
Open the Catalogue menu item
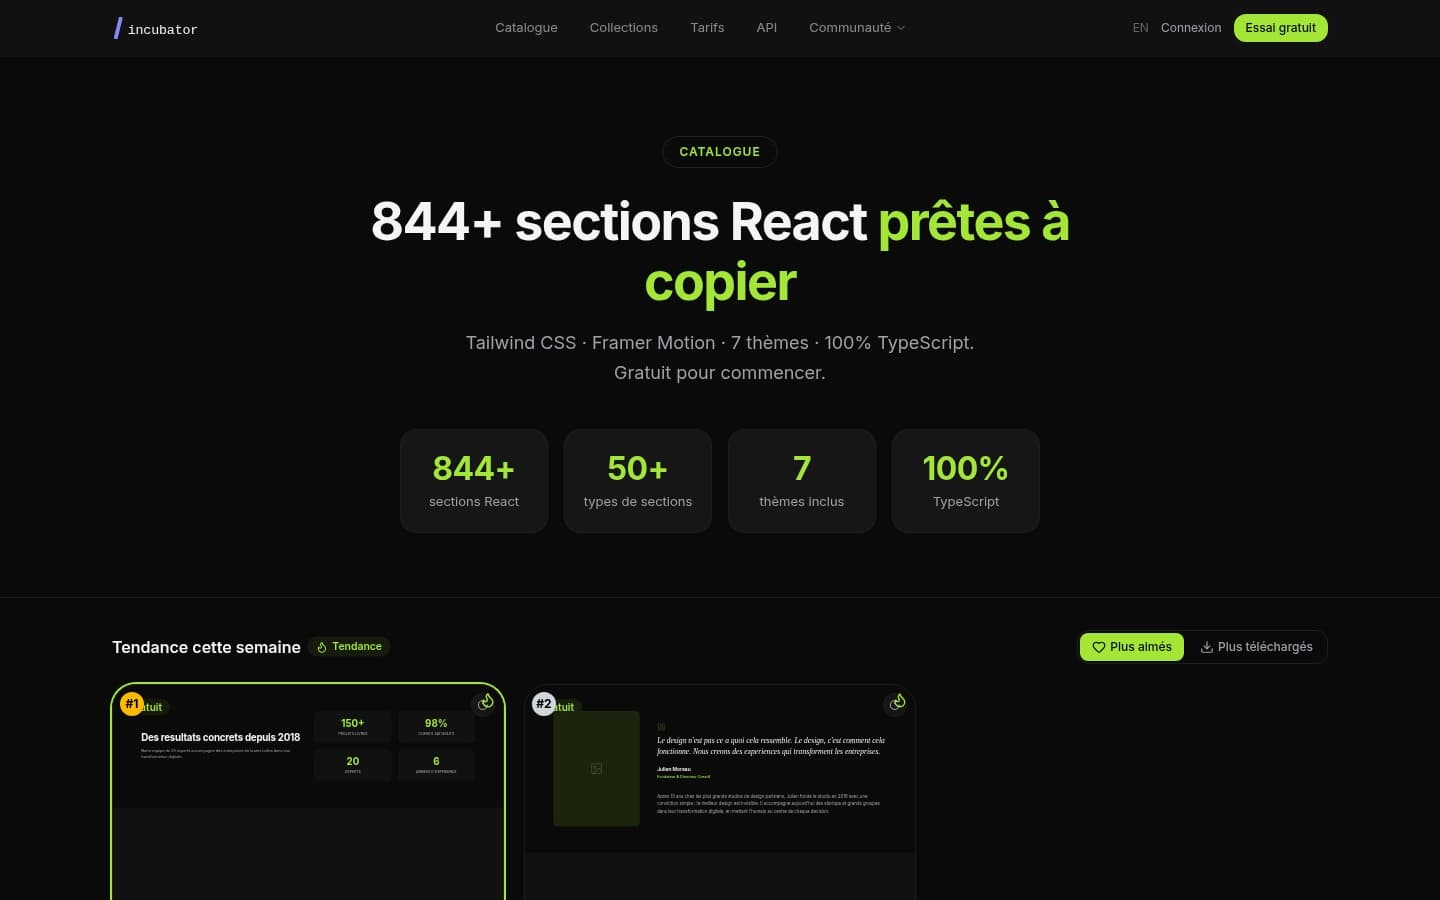(526, 28)
